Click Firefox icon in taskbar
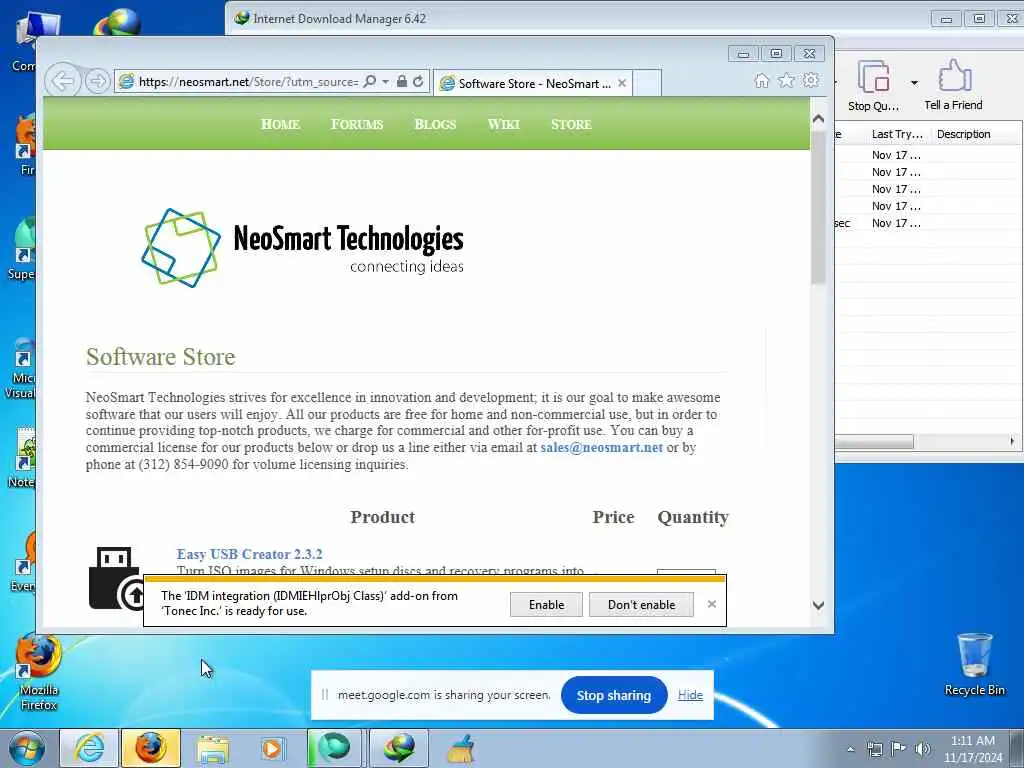The height and width of the screenshot is (768, 1024). pyautogui.click(x=150, y=748)
